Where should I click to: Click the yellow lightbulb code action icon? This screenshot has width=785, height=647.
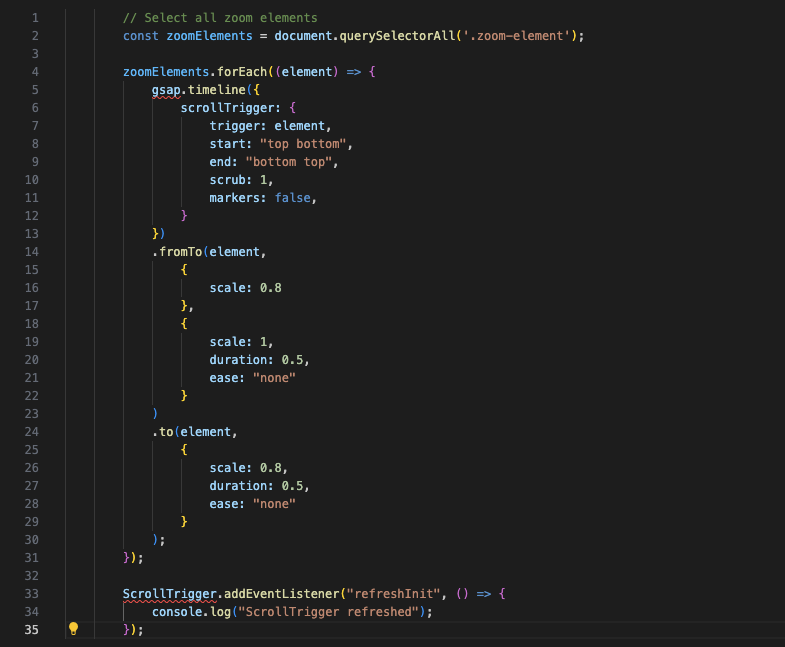tap(73, 629)
